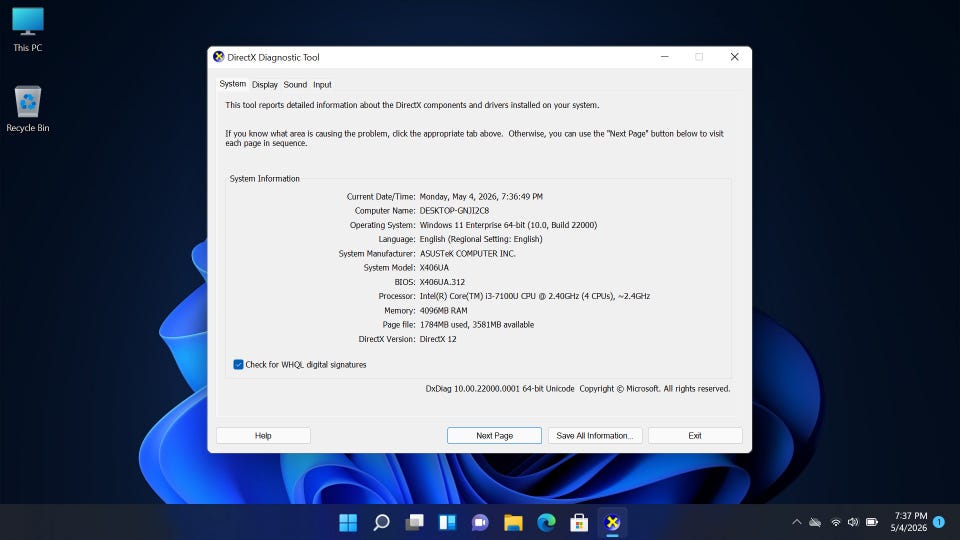Click the Exit button
The width and height of the screenshot is (960, 540).
[x=695, y=435]
